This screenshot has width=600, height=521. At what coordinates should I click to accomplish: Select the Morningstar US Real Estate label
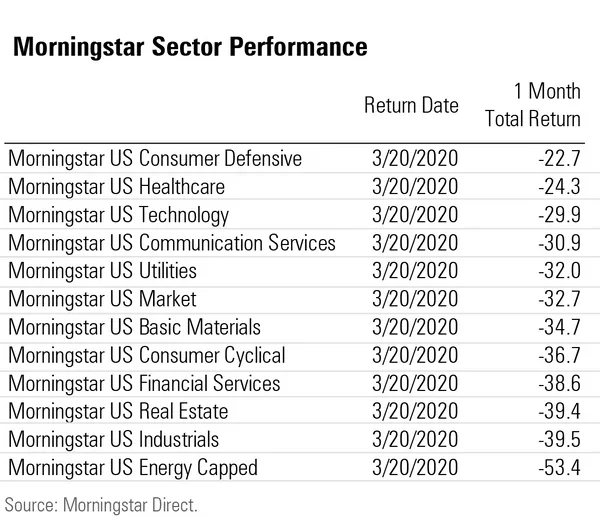118,412
